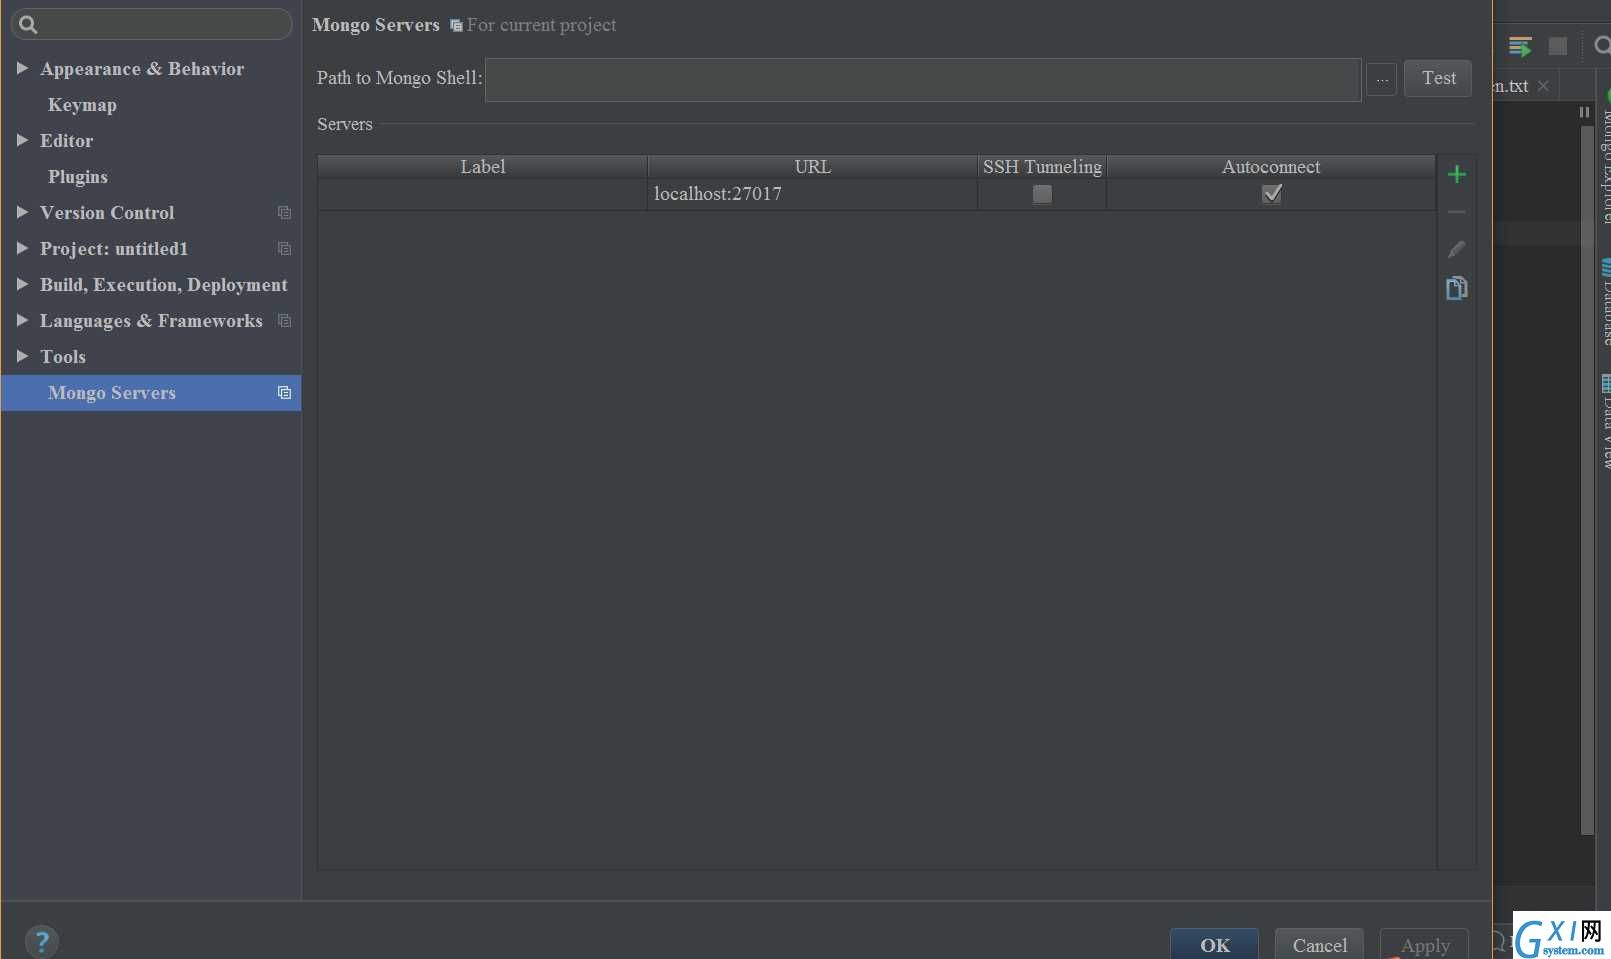The width and height of the screenshot is (1611, 959).
Task: Click the stop square in the IDE toolbar
Action: point(1557,46)
